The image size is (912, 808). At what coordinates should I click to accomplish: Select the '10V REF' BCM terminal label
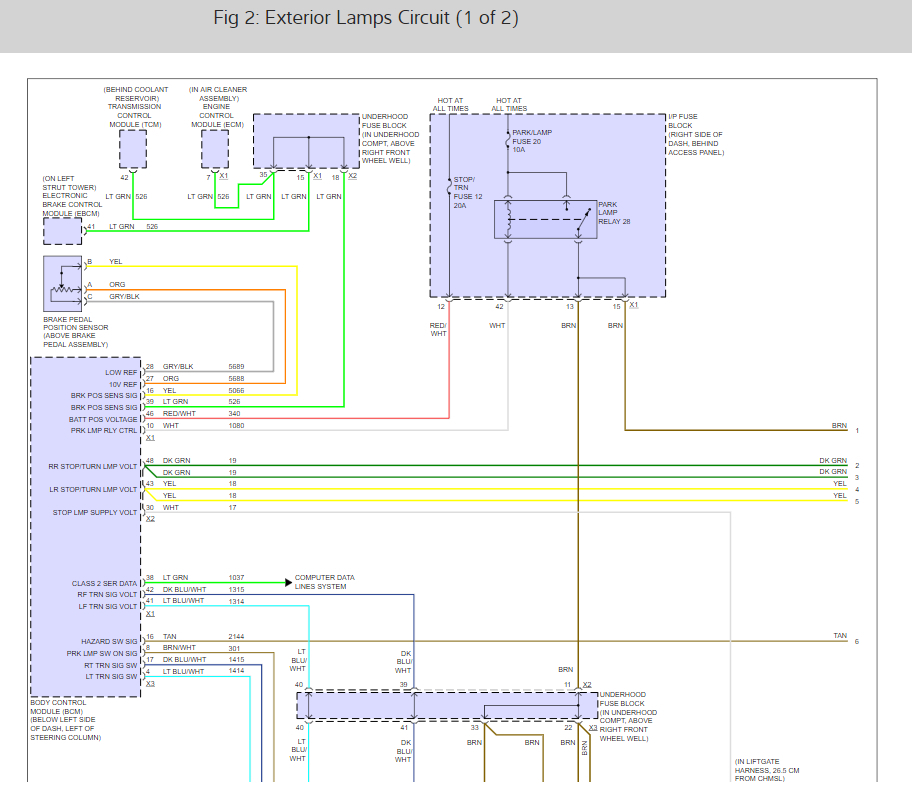pos(123,385)
